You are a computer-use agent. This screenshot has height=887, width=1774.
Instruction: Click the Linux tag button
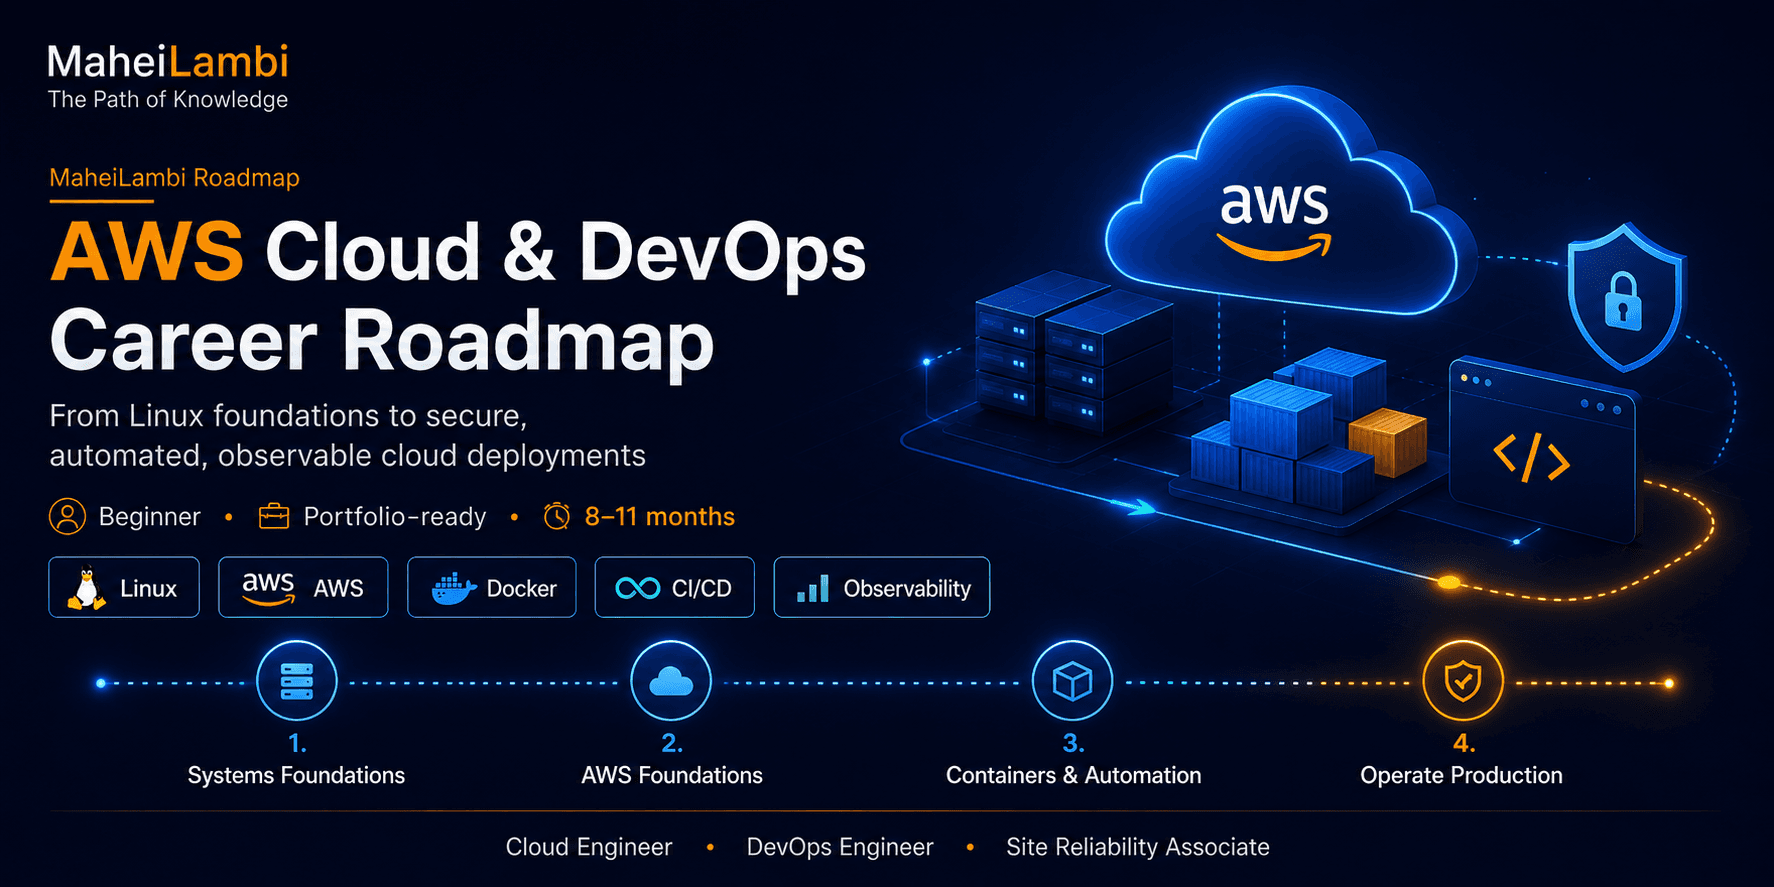pyautogui.click(x=124, y=587)
